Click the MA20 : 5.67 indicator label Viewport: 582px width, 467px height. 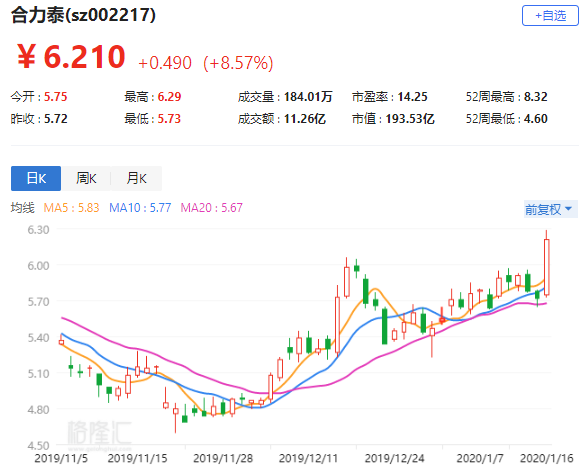coord(211,208)
